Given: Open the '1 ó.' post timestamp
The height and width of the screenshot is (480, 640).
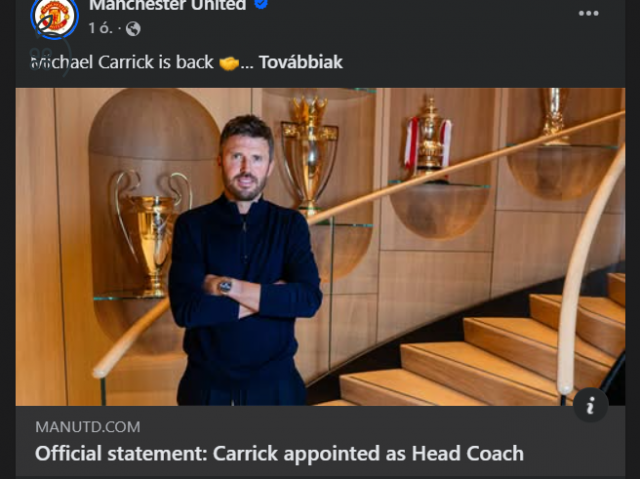Looking at the screenshot, I should click(100, 29).
